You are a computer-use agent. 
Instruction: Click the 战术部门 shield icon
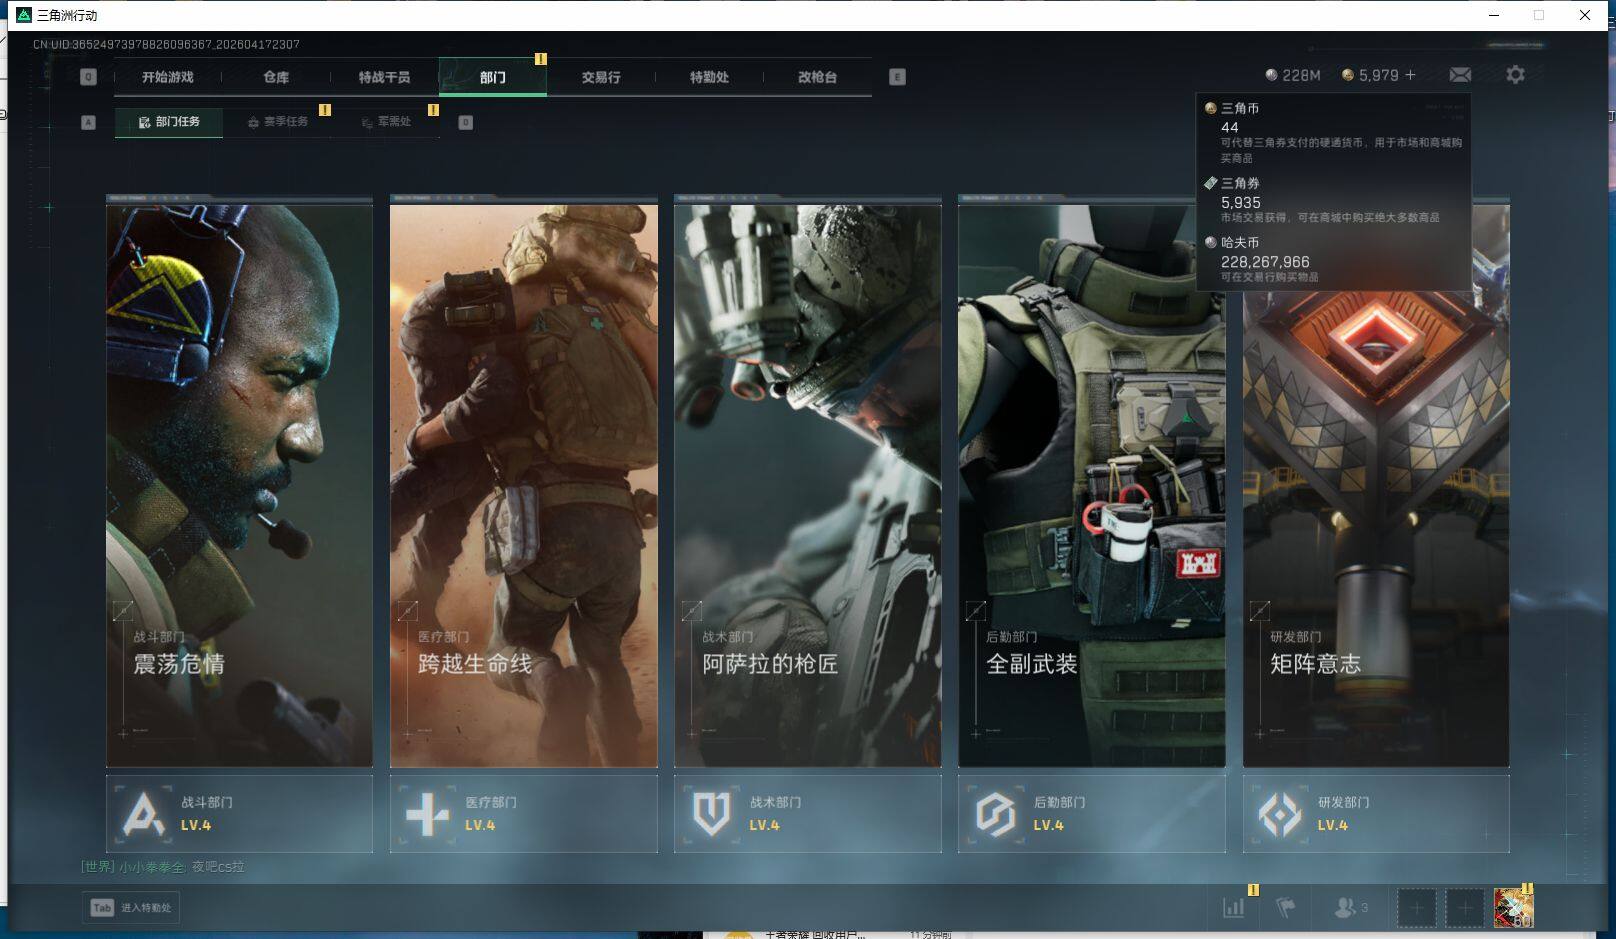point(711,814)
